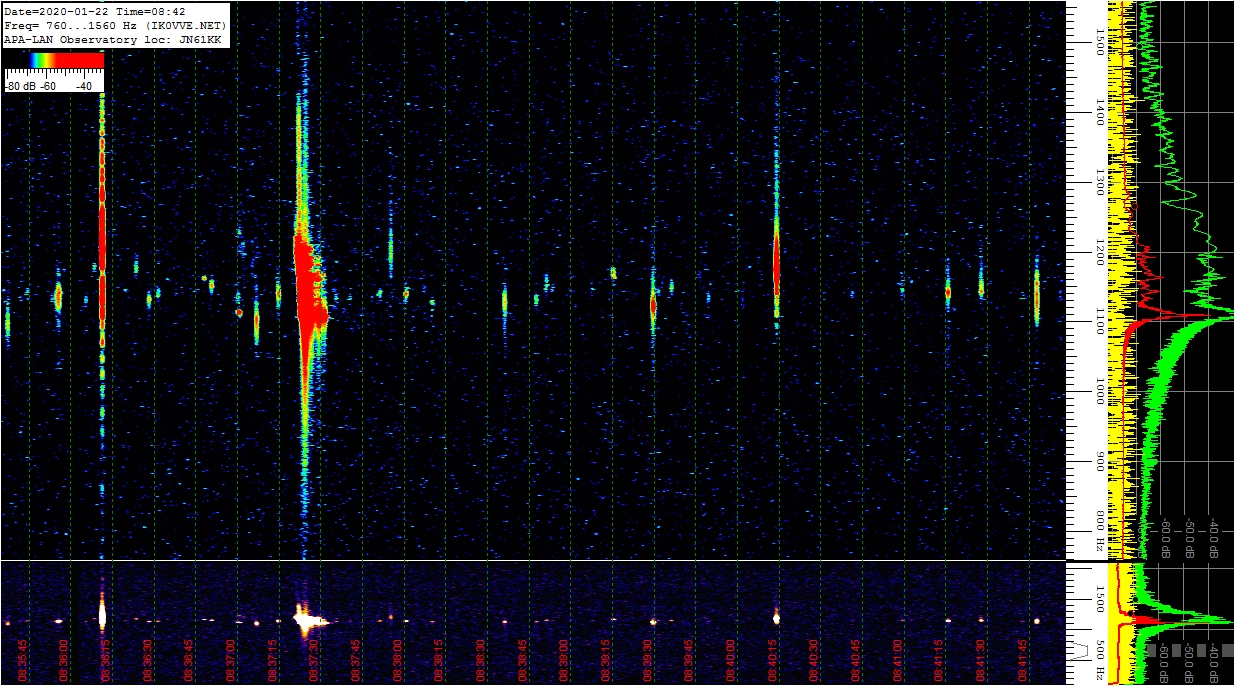This screenshot has width=1235, height=686.
Task: Select the 08:37:30 time marker
Action: click(x=314, y=660)
